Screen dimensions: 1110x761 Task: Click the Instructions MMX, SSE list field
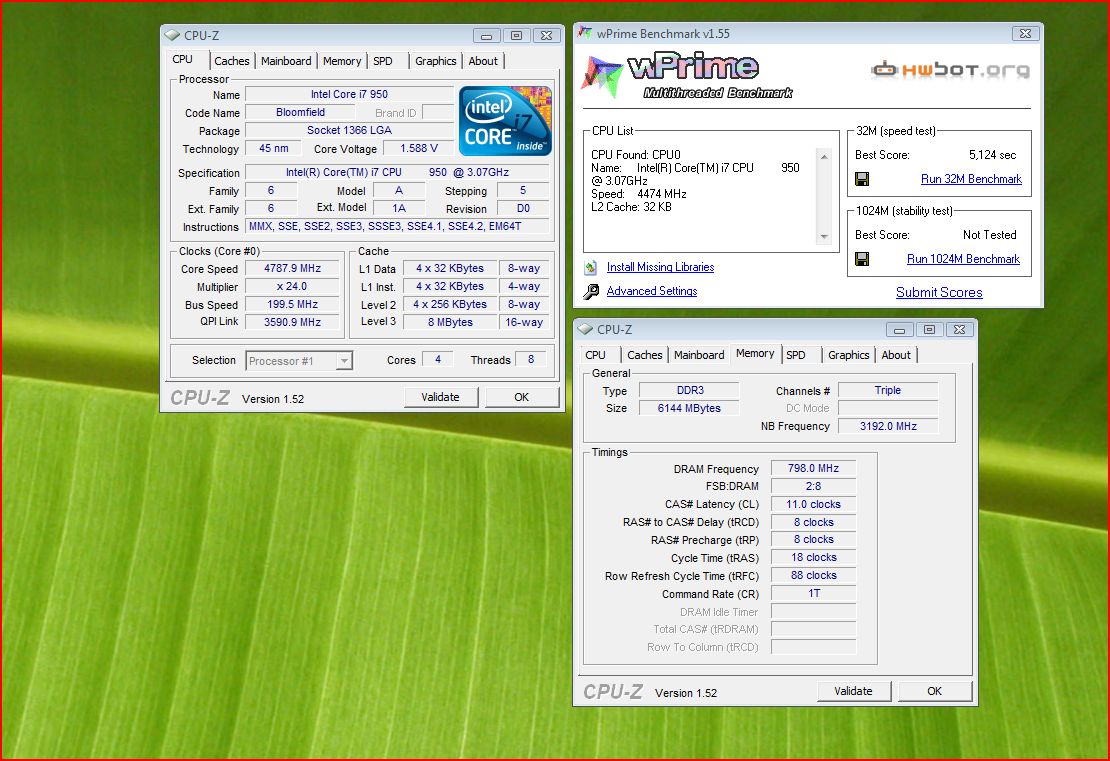click(397, 227)
